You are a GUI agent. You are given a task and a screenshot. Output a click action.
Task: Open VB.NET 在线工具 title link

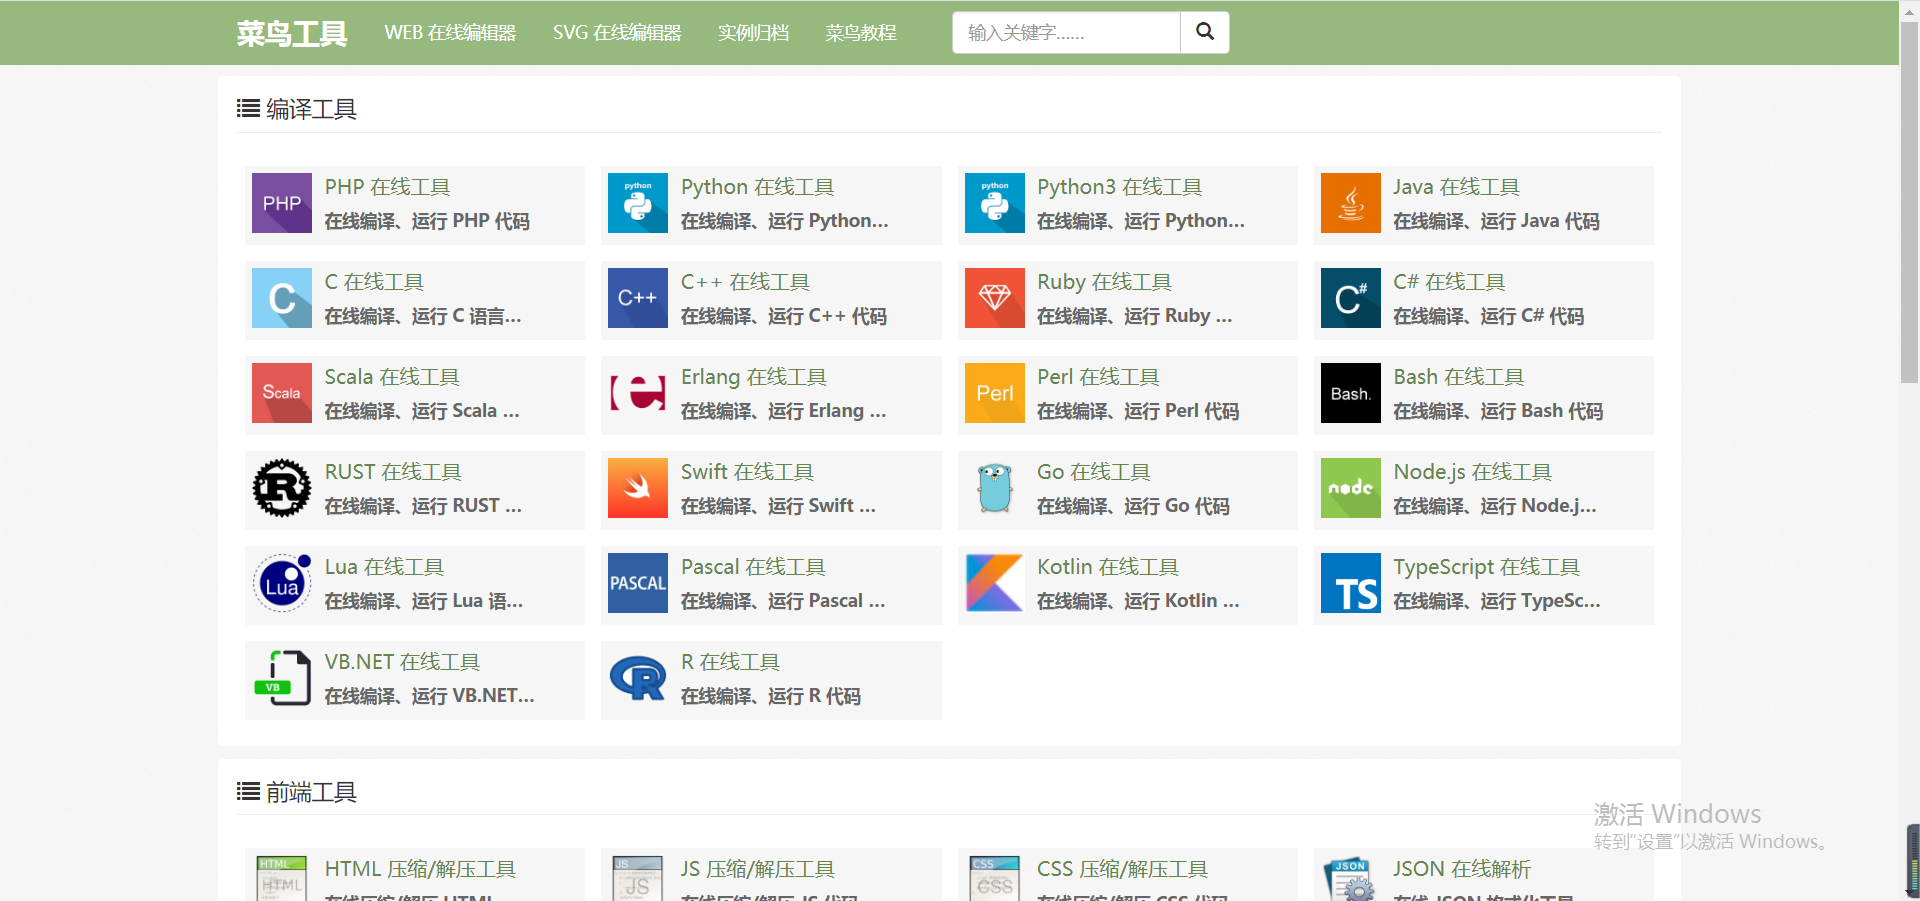coord(402,662)
